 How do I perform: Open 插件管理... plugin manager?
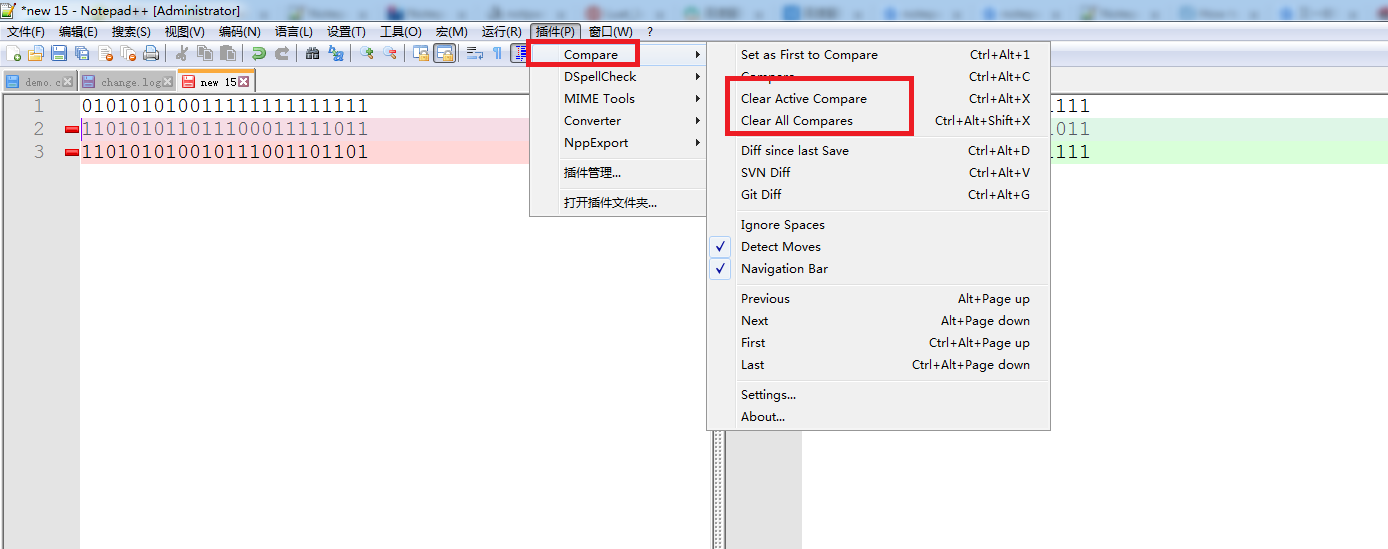click(618, 173)
